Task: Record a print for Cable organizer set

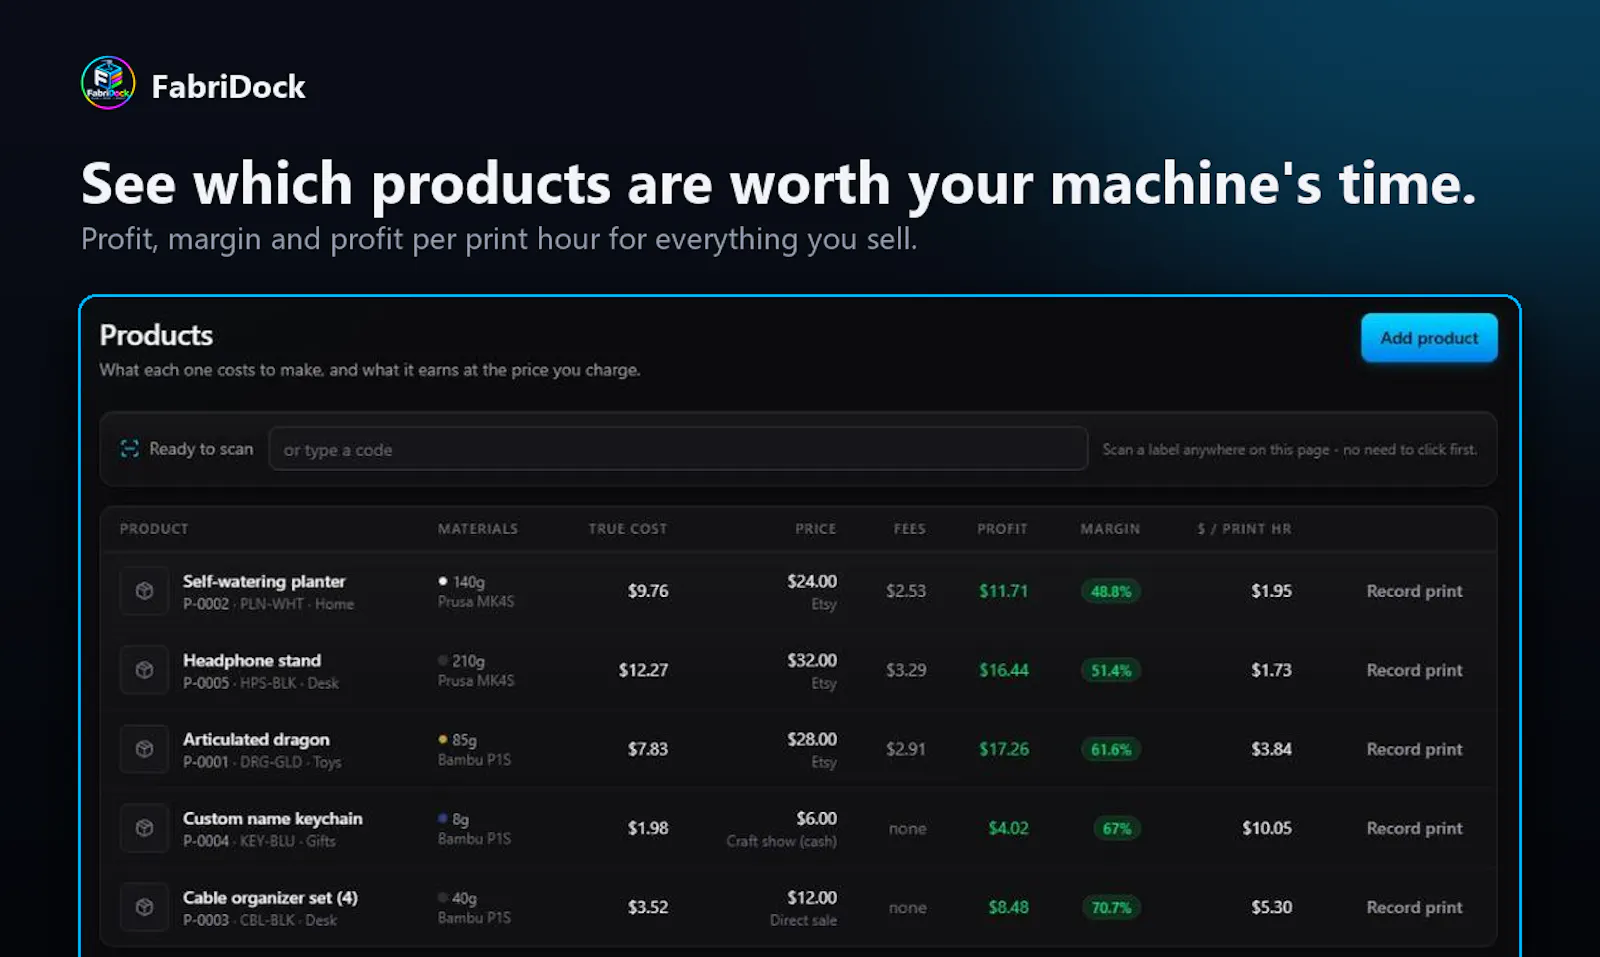Action: point(1414,907)
